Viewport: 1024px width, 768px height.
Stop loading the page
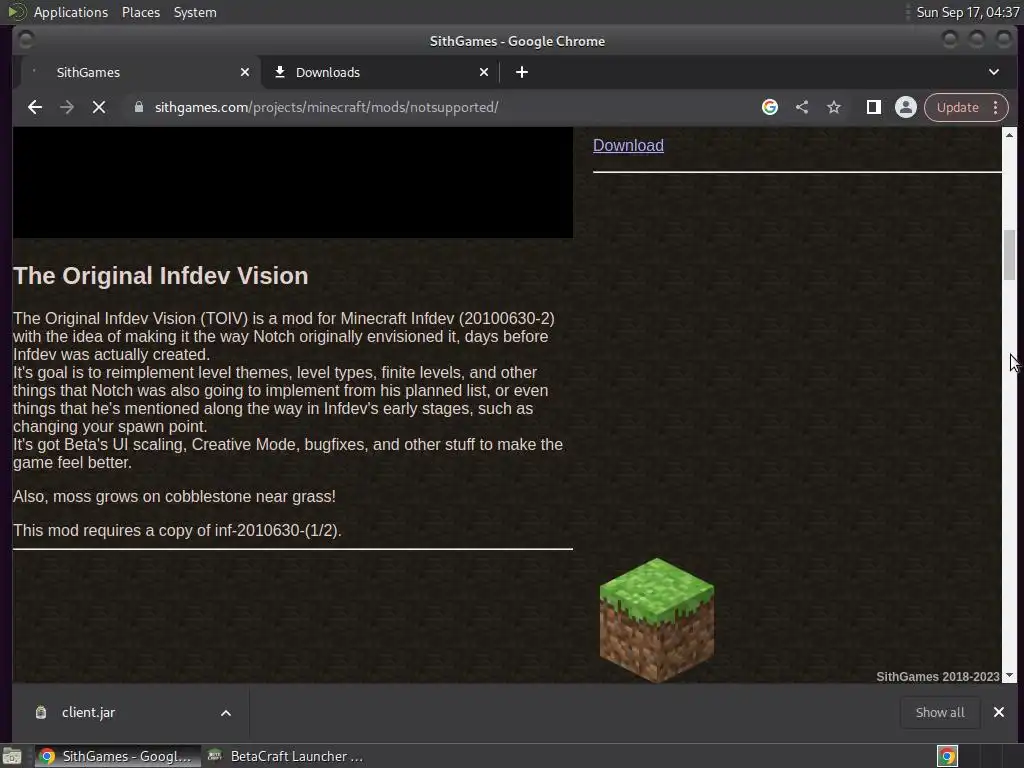tap(99, 107)
